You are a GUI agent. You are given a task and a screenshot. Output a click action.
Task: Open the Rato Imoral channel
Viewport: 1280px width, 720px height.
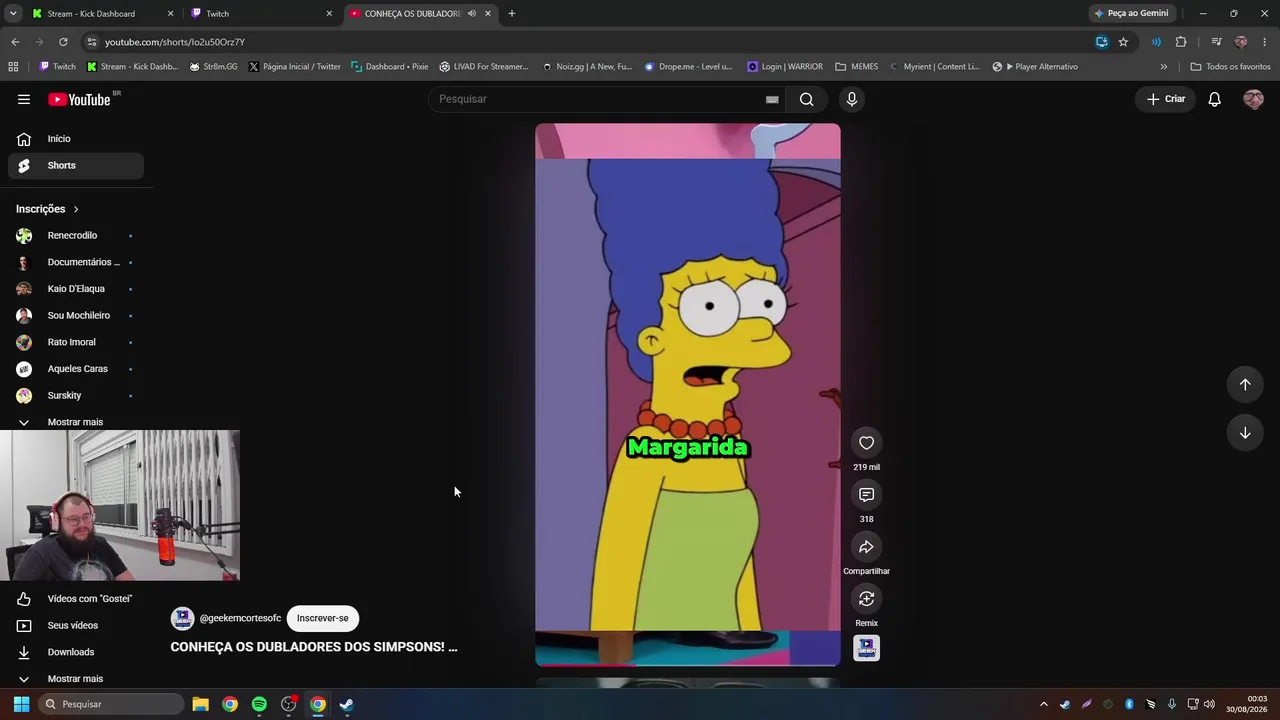pyautogui.click(x=76, y=342)
